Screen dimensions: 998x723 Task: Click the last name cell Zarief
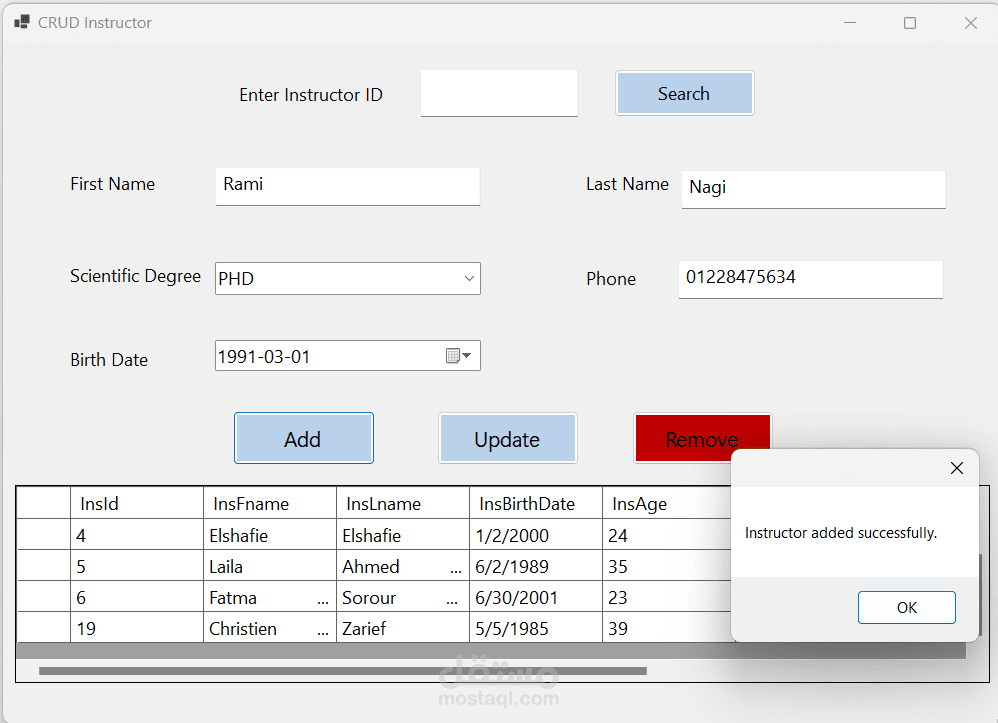(403, 628)
